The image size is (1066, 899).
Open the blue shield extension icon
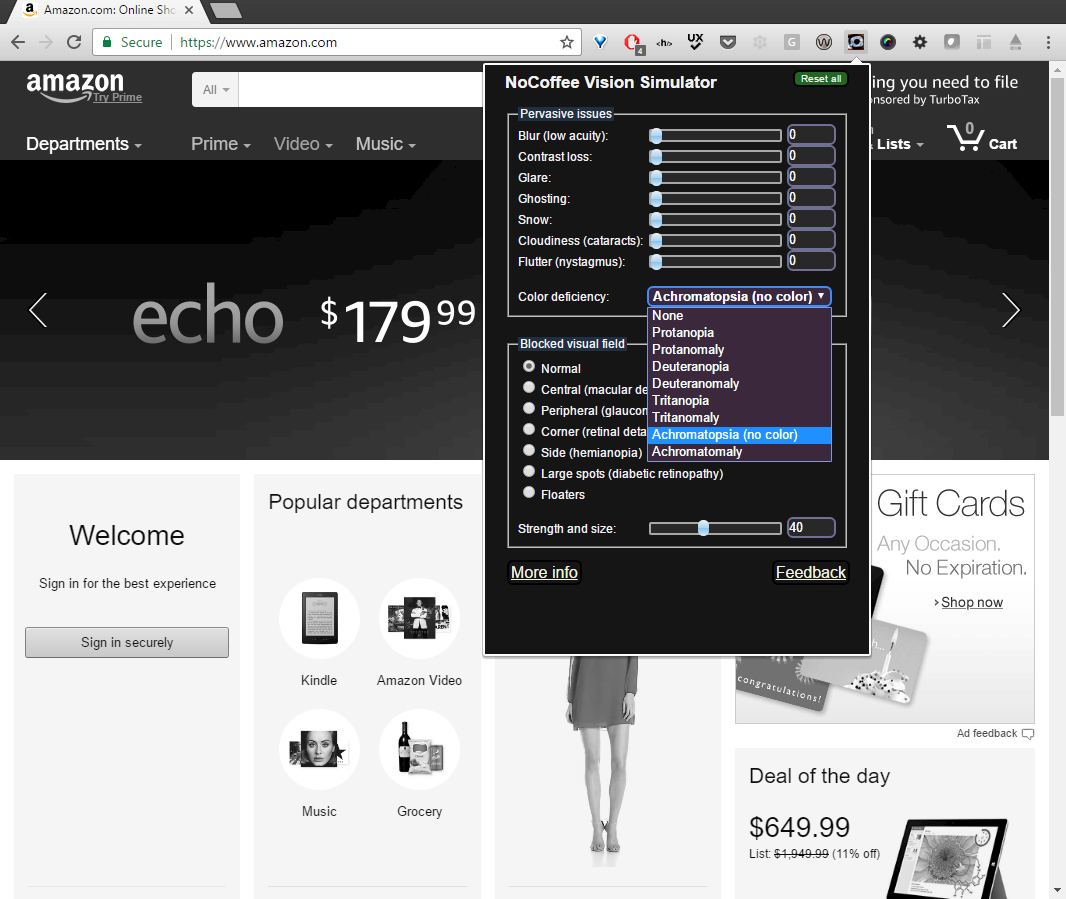click(600, 42)
